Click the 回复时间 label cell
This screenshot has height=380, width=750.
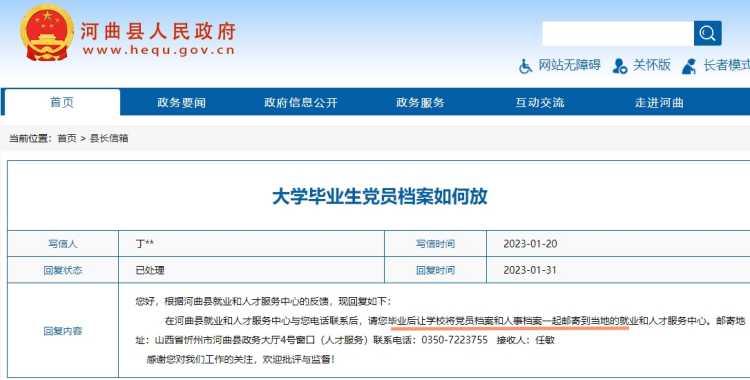(x=435, y=270)
